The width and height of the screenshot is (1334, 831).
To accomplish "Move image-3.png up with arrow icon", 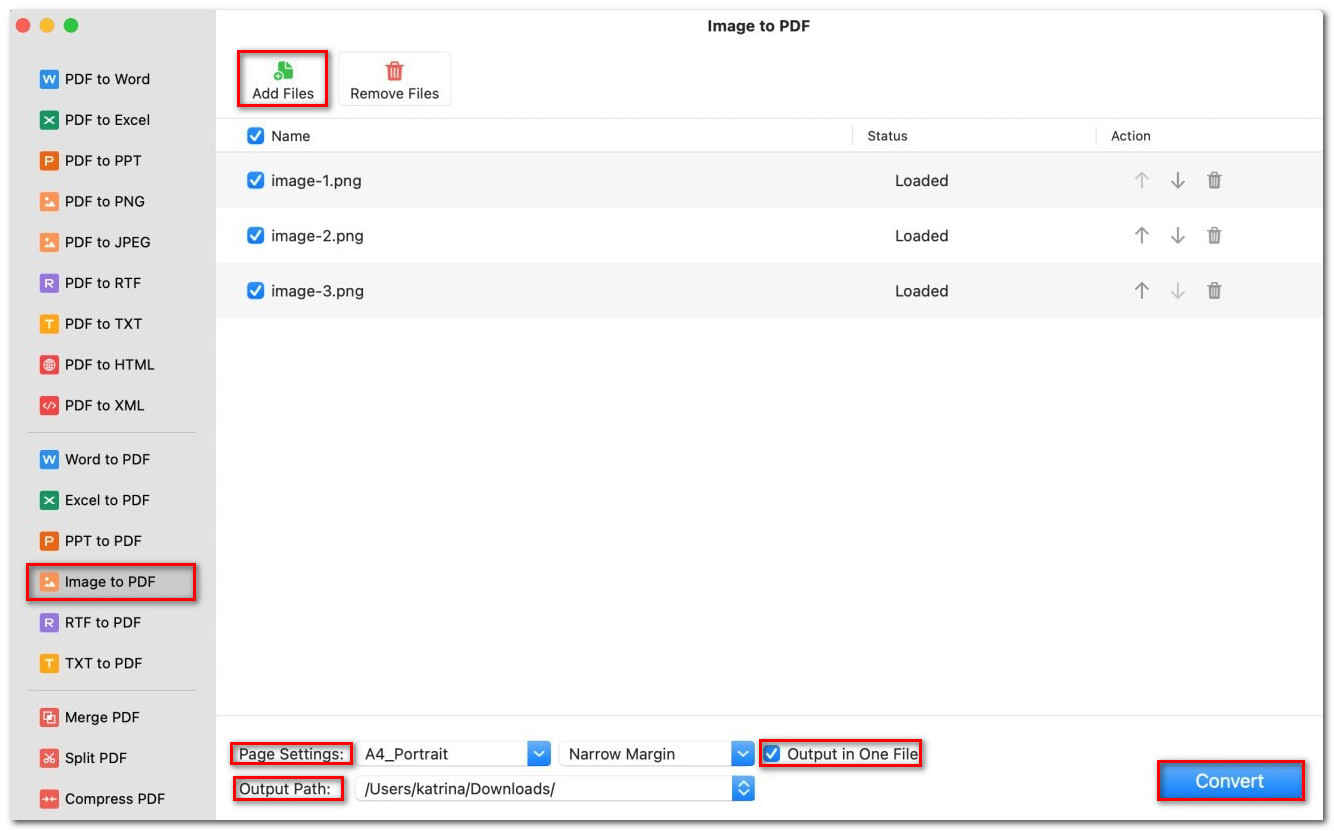I will [1141, 291].
